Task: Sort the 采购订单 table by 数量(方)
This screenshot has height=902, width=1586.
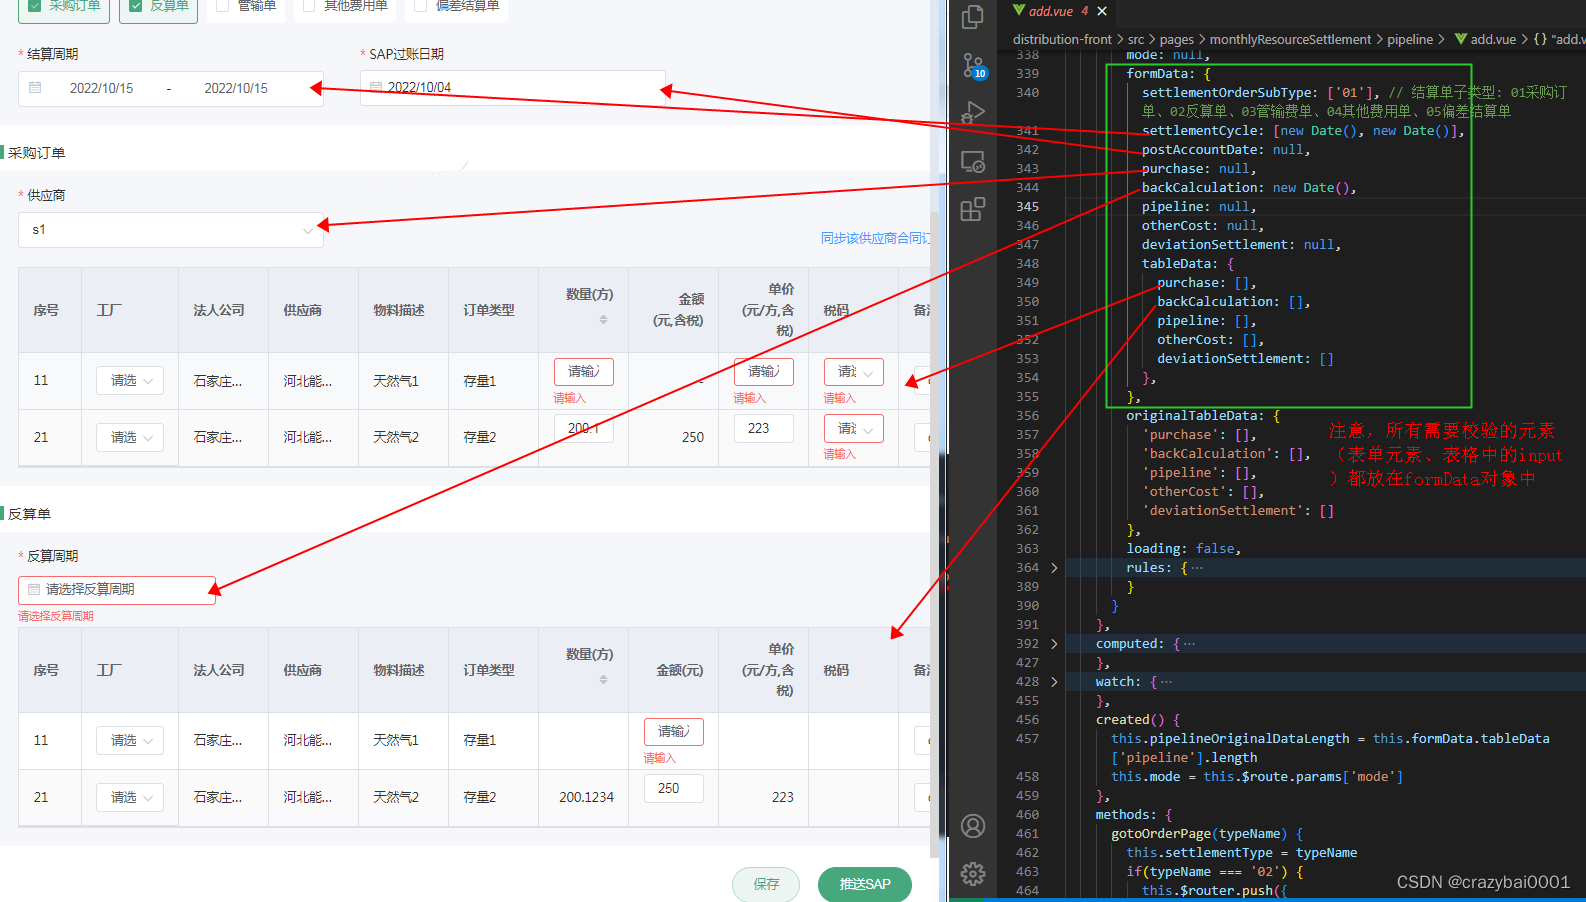Action: coord(603,320)
